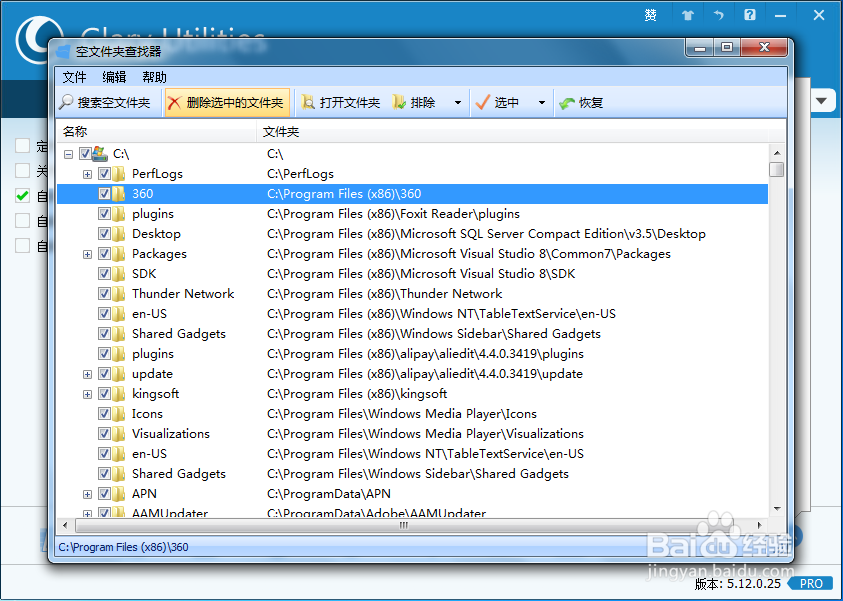Select path C:\Program Files (x86)\alipay\aliedit\4.4.0.3419\plugins
This screenshot has width=843, height=601.
click(425, 354)
